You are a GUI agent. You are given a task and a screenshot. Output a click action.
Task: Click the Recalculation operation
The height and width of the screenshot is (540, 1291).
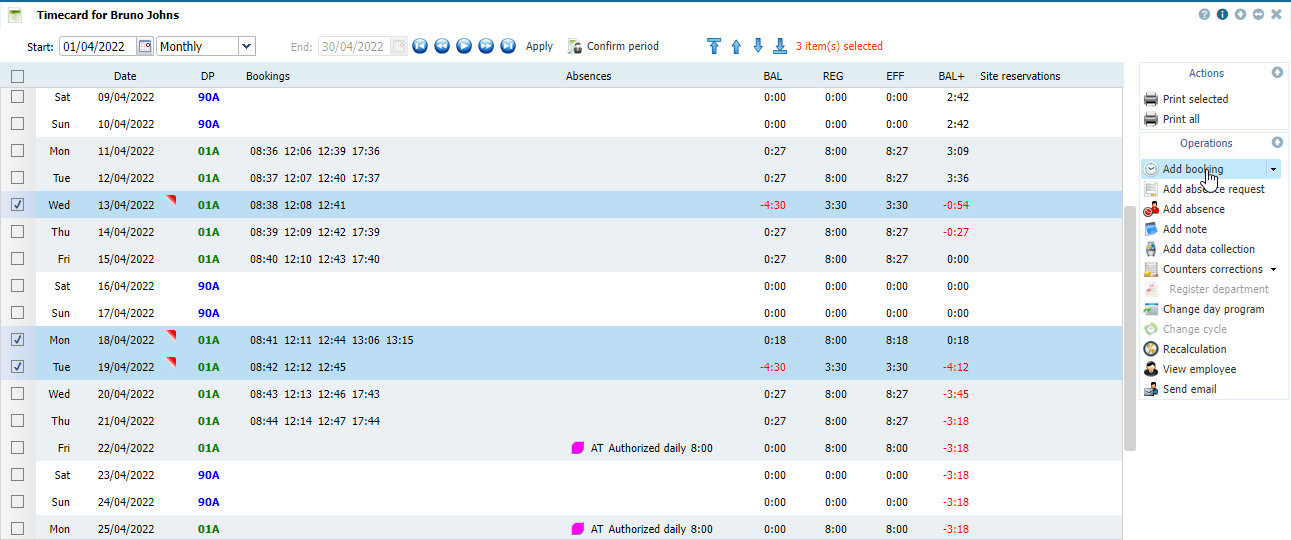(x=1194, y=349)
